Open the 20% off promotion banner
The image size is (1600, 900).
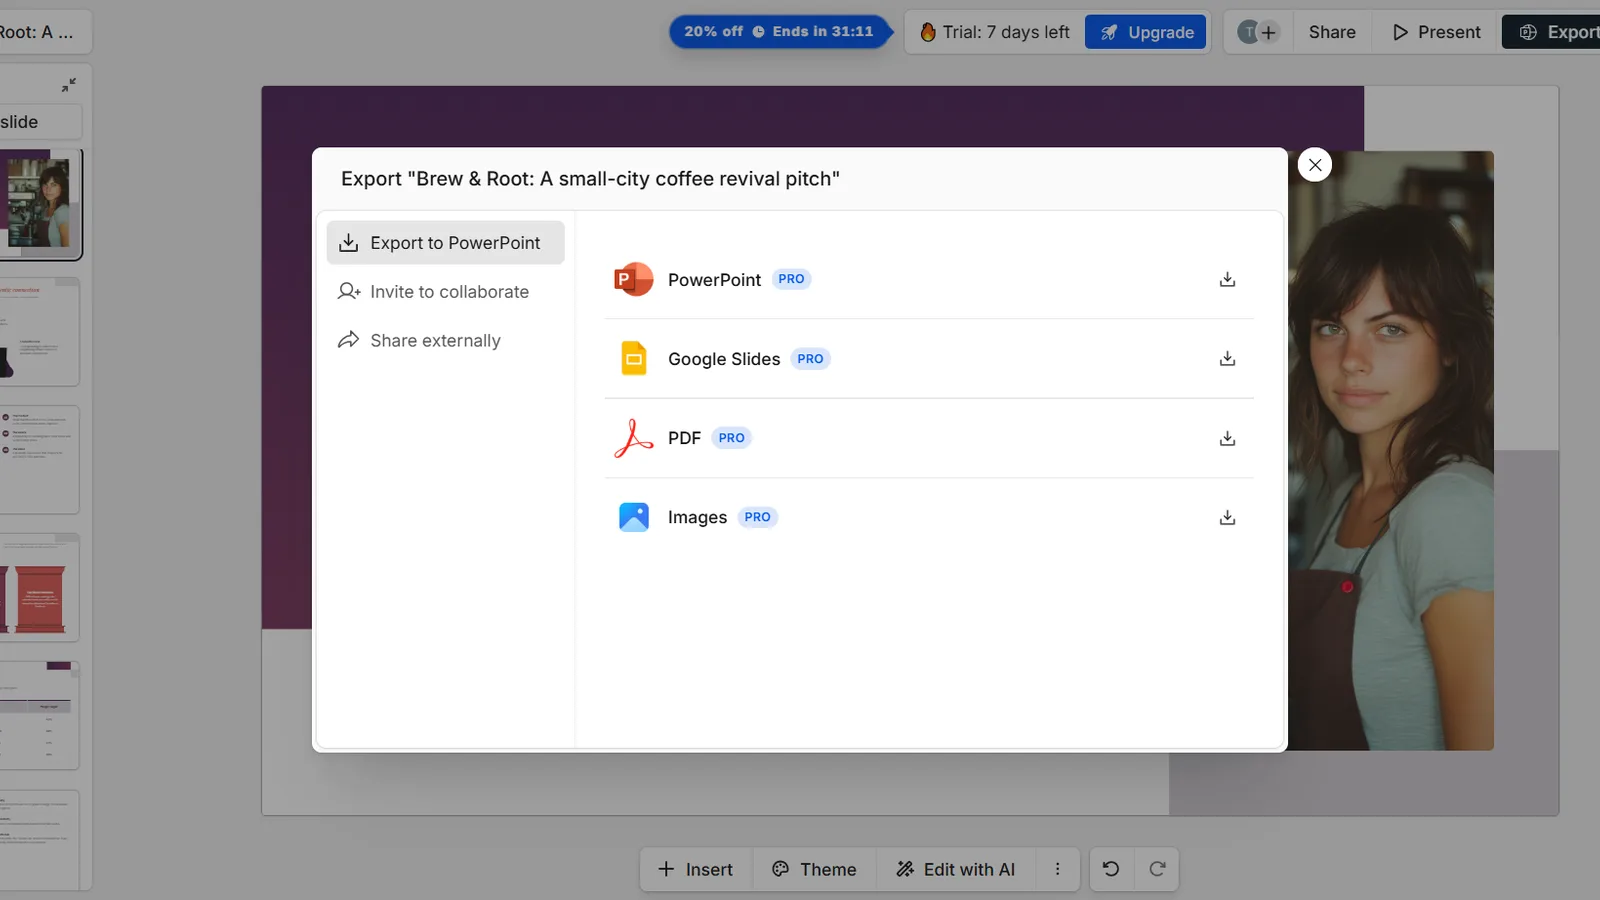coord(779,32)
